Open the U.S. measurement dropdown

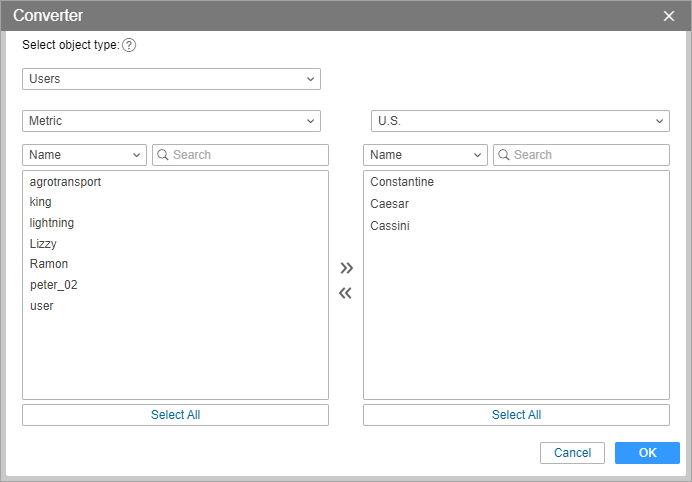click(x=520, y=121)
